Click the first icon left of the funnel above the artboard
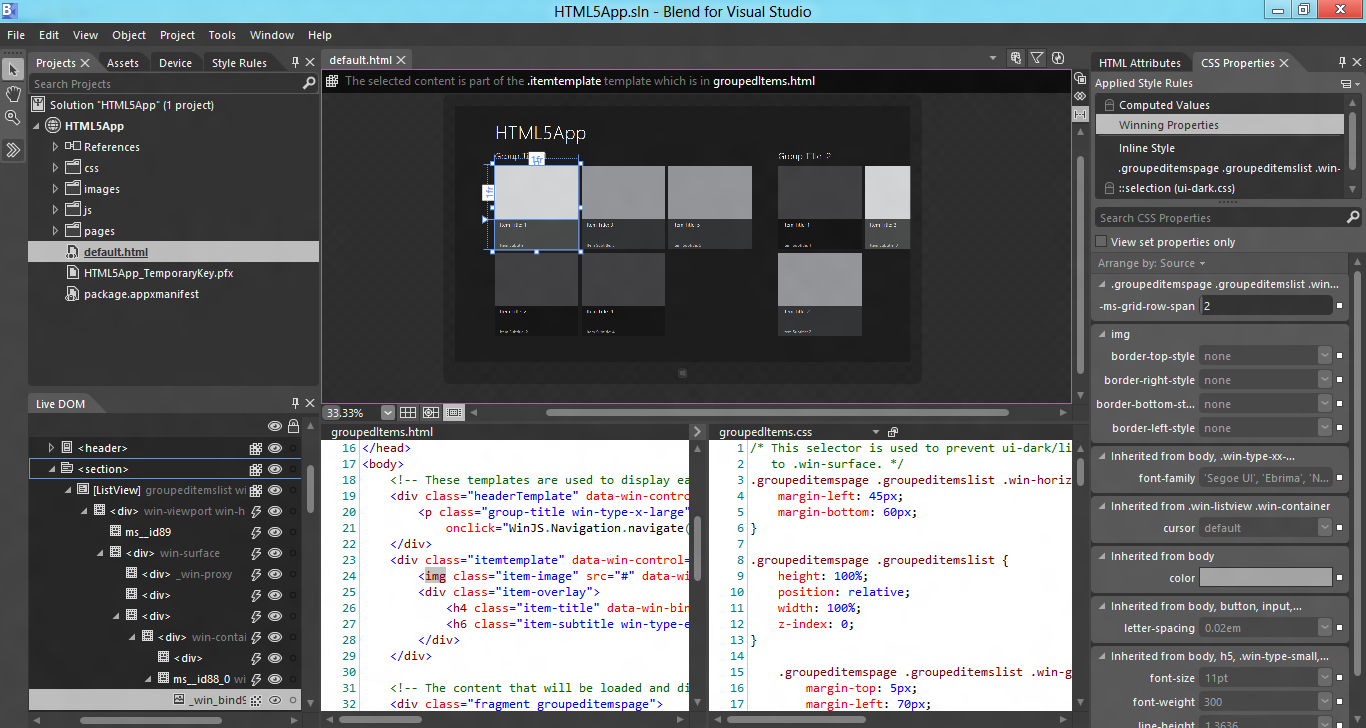This screenshot has height=728, width=1366. 1016,58
